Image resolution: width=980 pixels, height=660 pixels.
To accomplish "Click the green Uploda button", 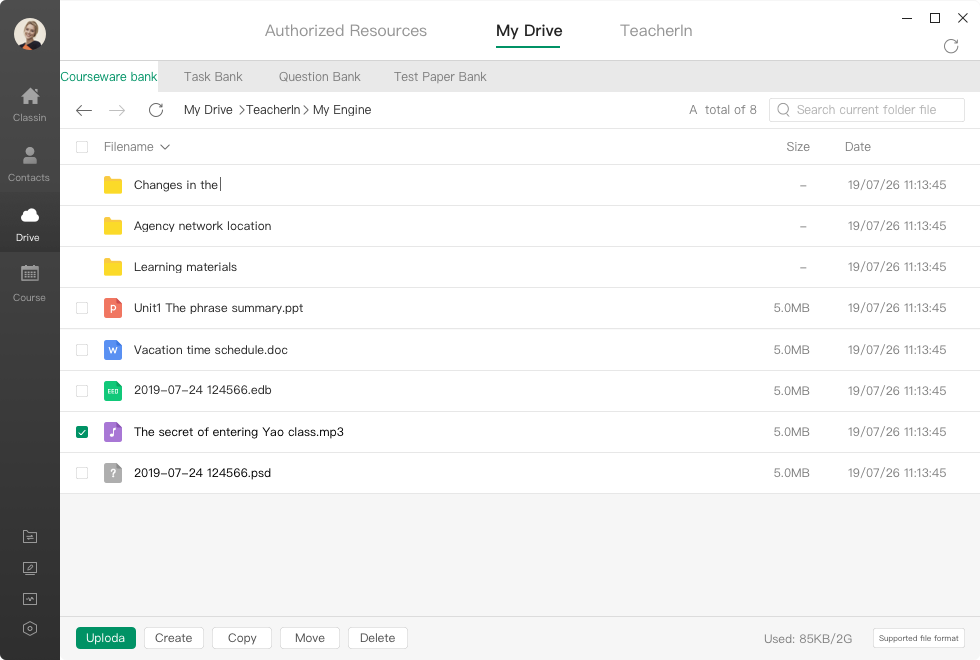I will (x=105, y=638).
